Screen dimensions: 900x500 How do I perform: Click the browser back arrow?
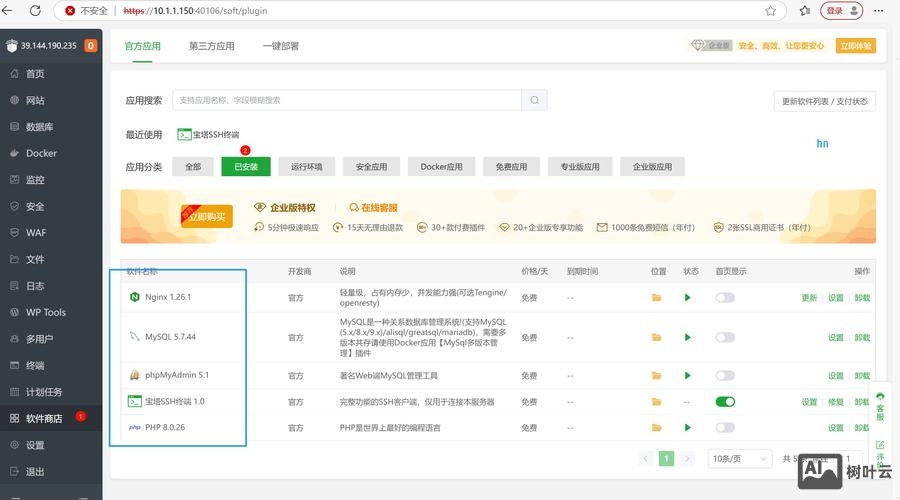click(x=7, y=10)
